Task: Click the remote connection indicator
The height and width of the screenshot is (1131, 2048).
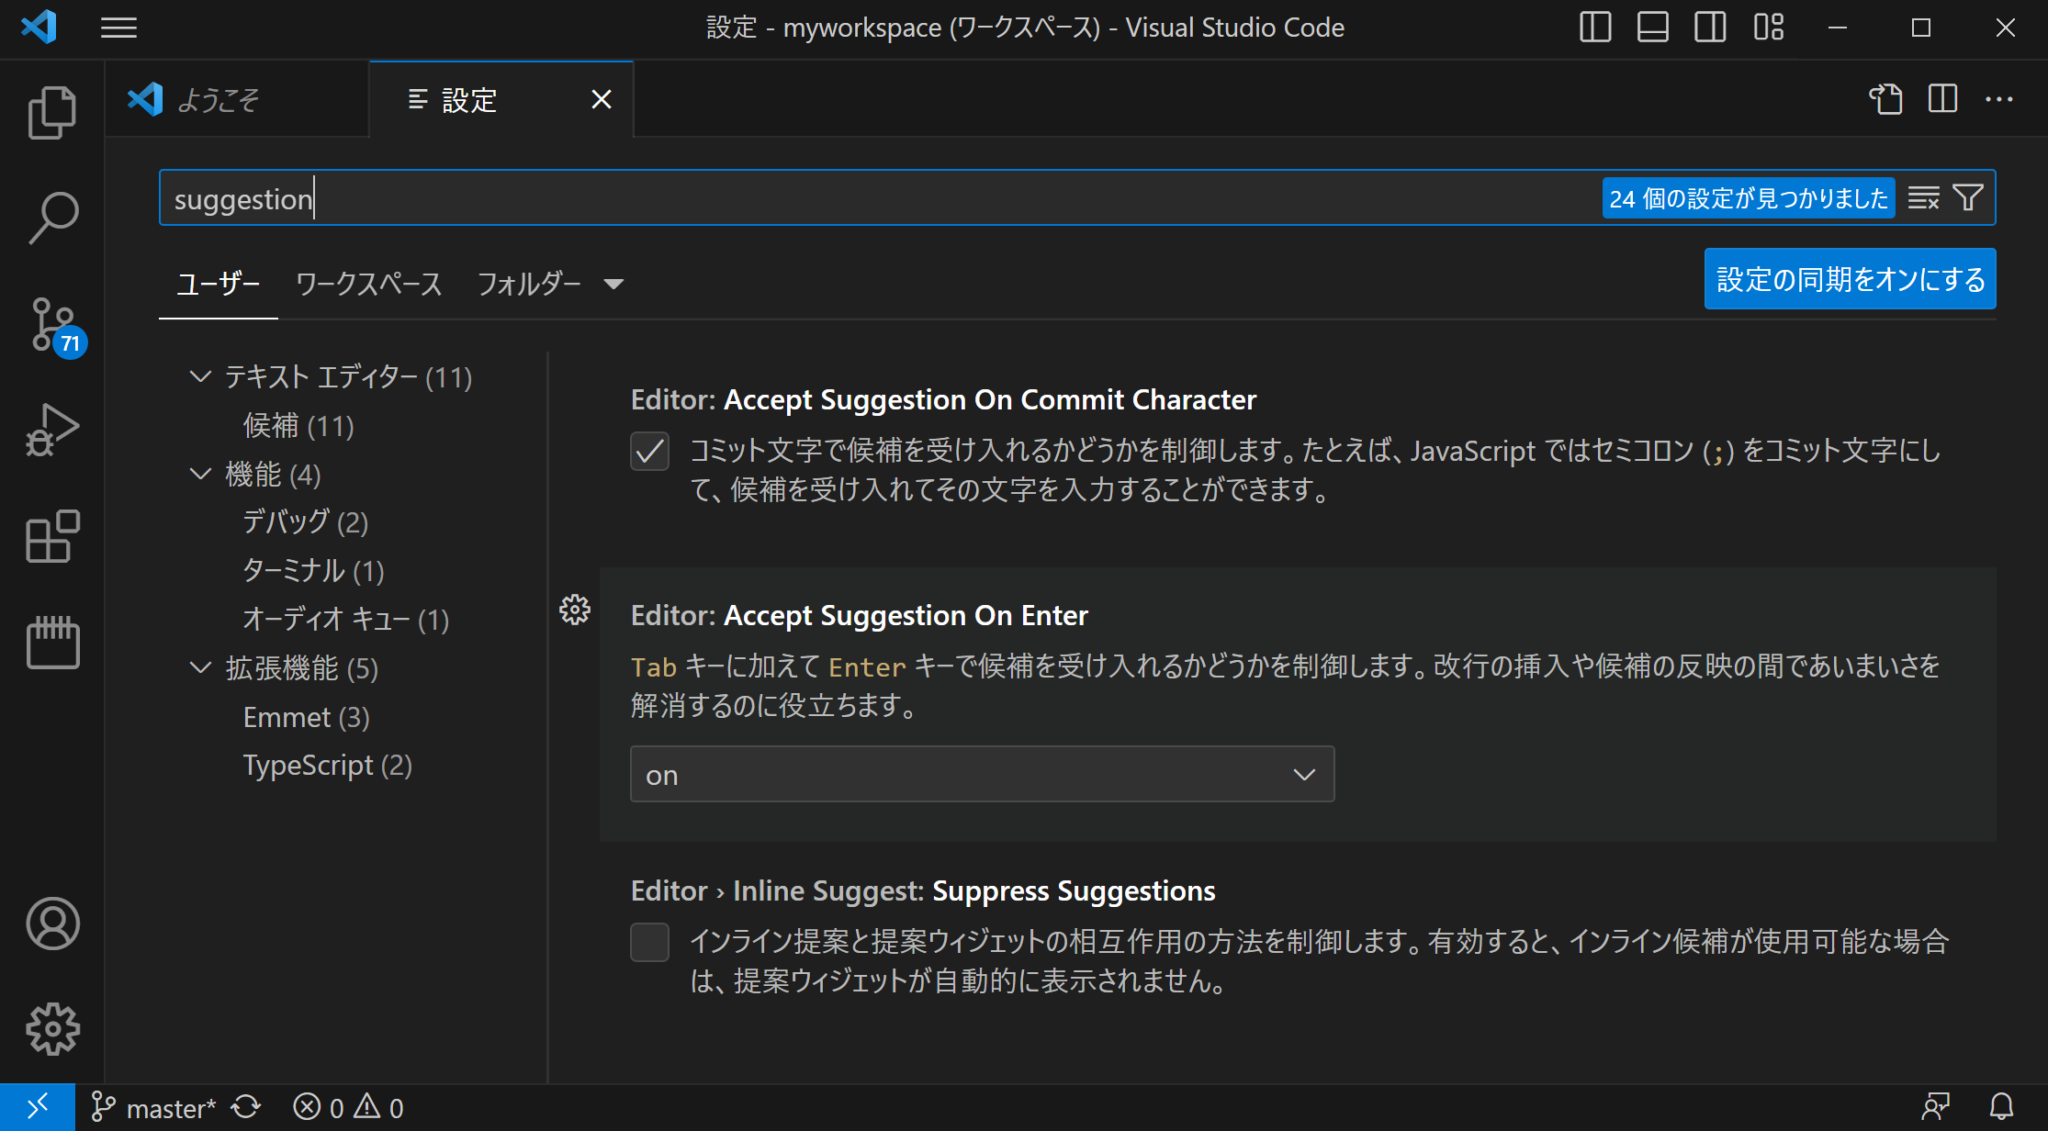Action: [x=38, y=1107]
